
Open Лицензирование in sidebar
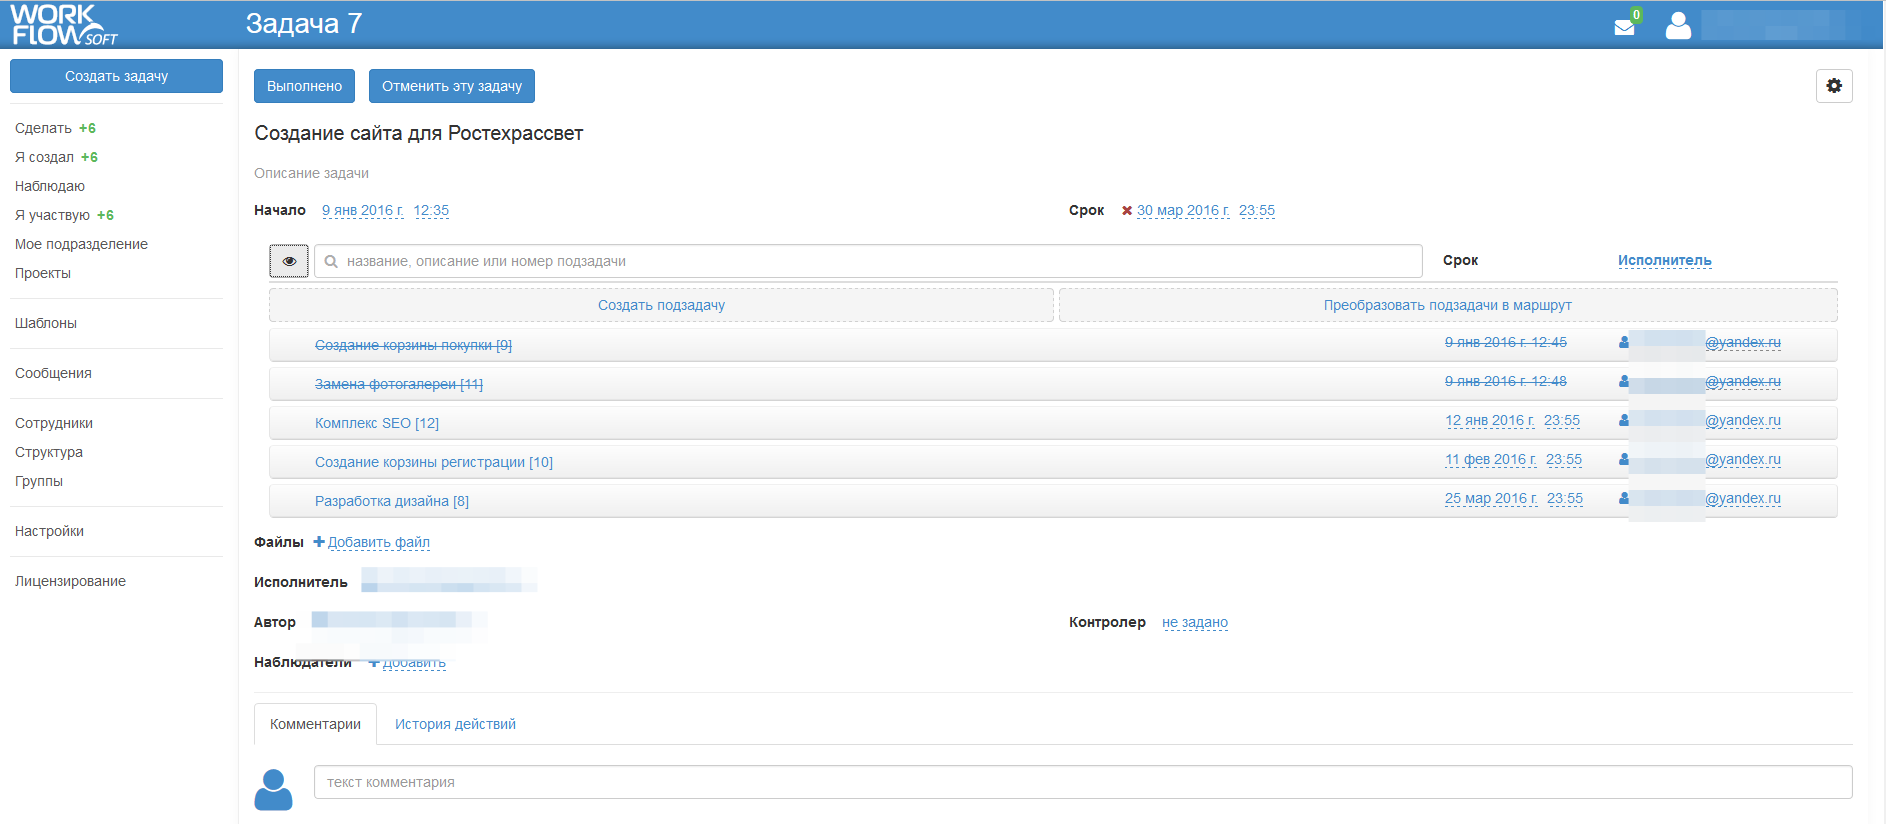(x=70, y=581)
